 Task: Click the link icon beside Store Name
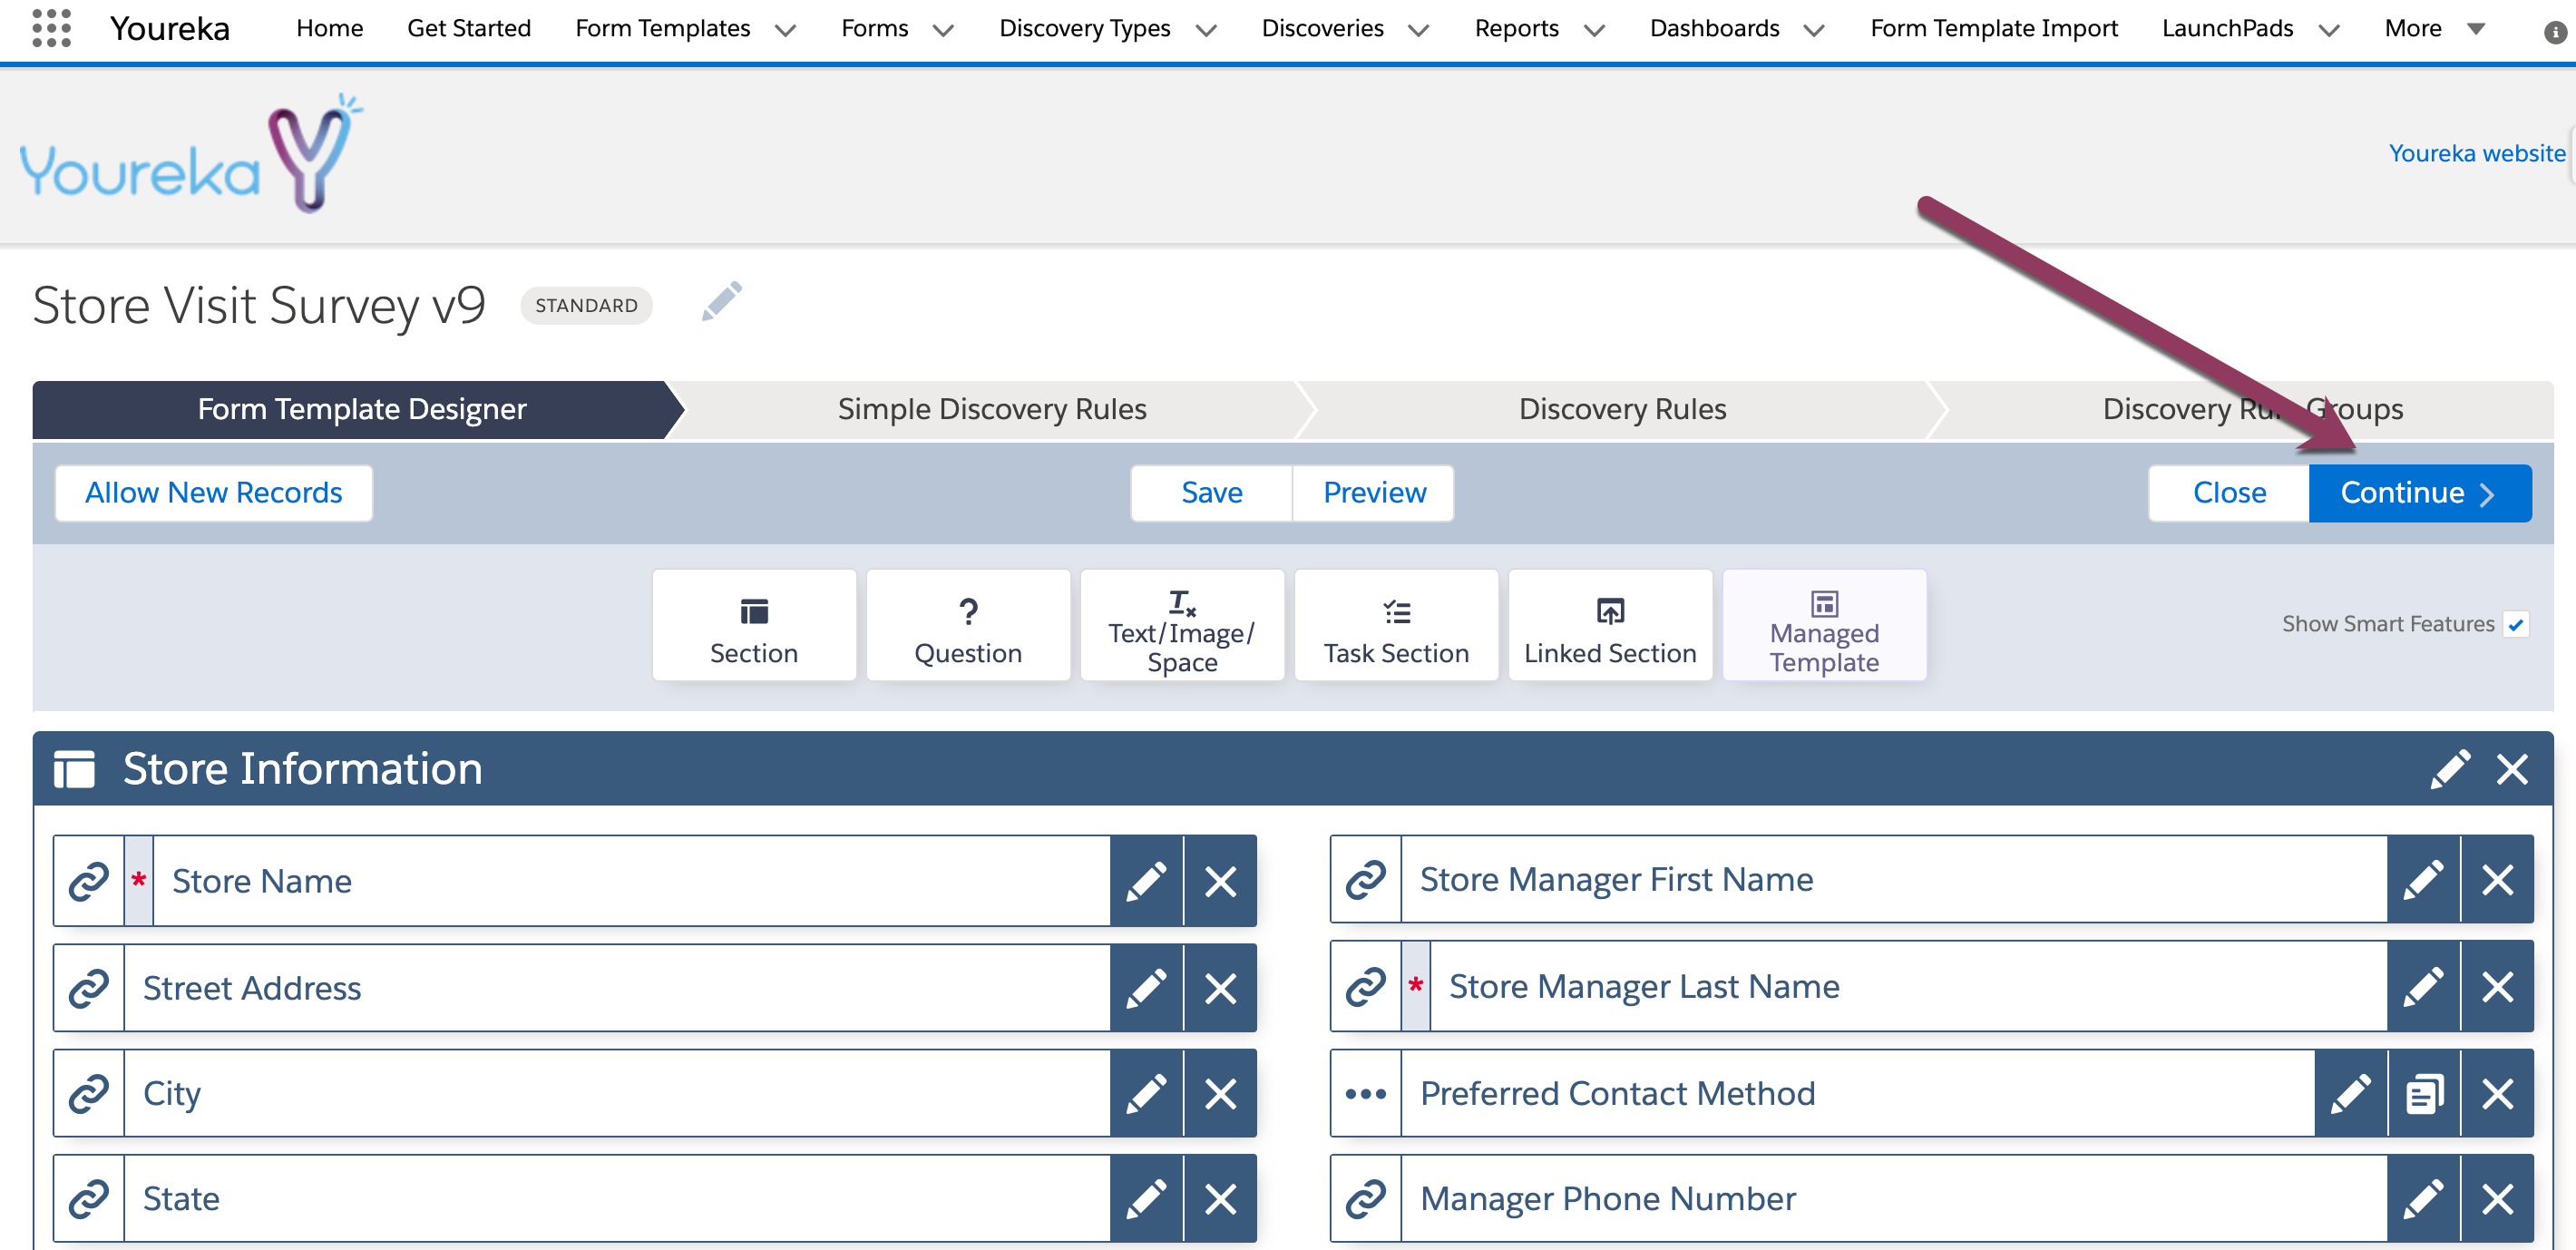coord(88,881)
